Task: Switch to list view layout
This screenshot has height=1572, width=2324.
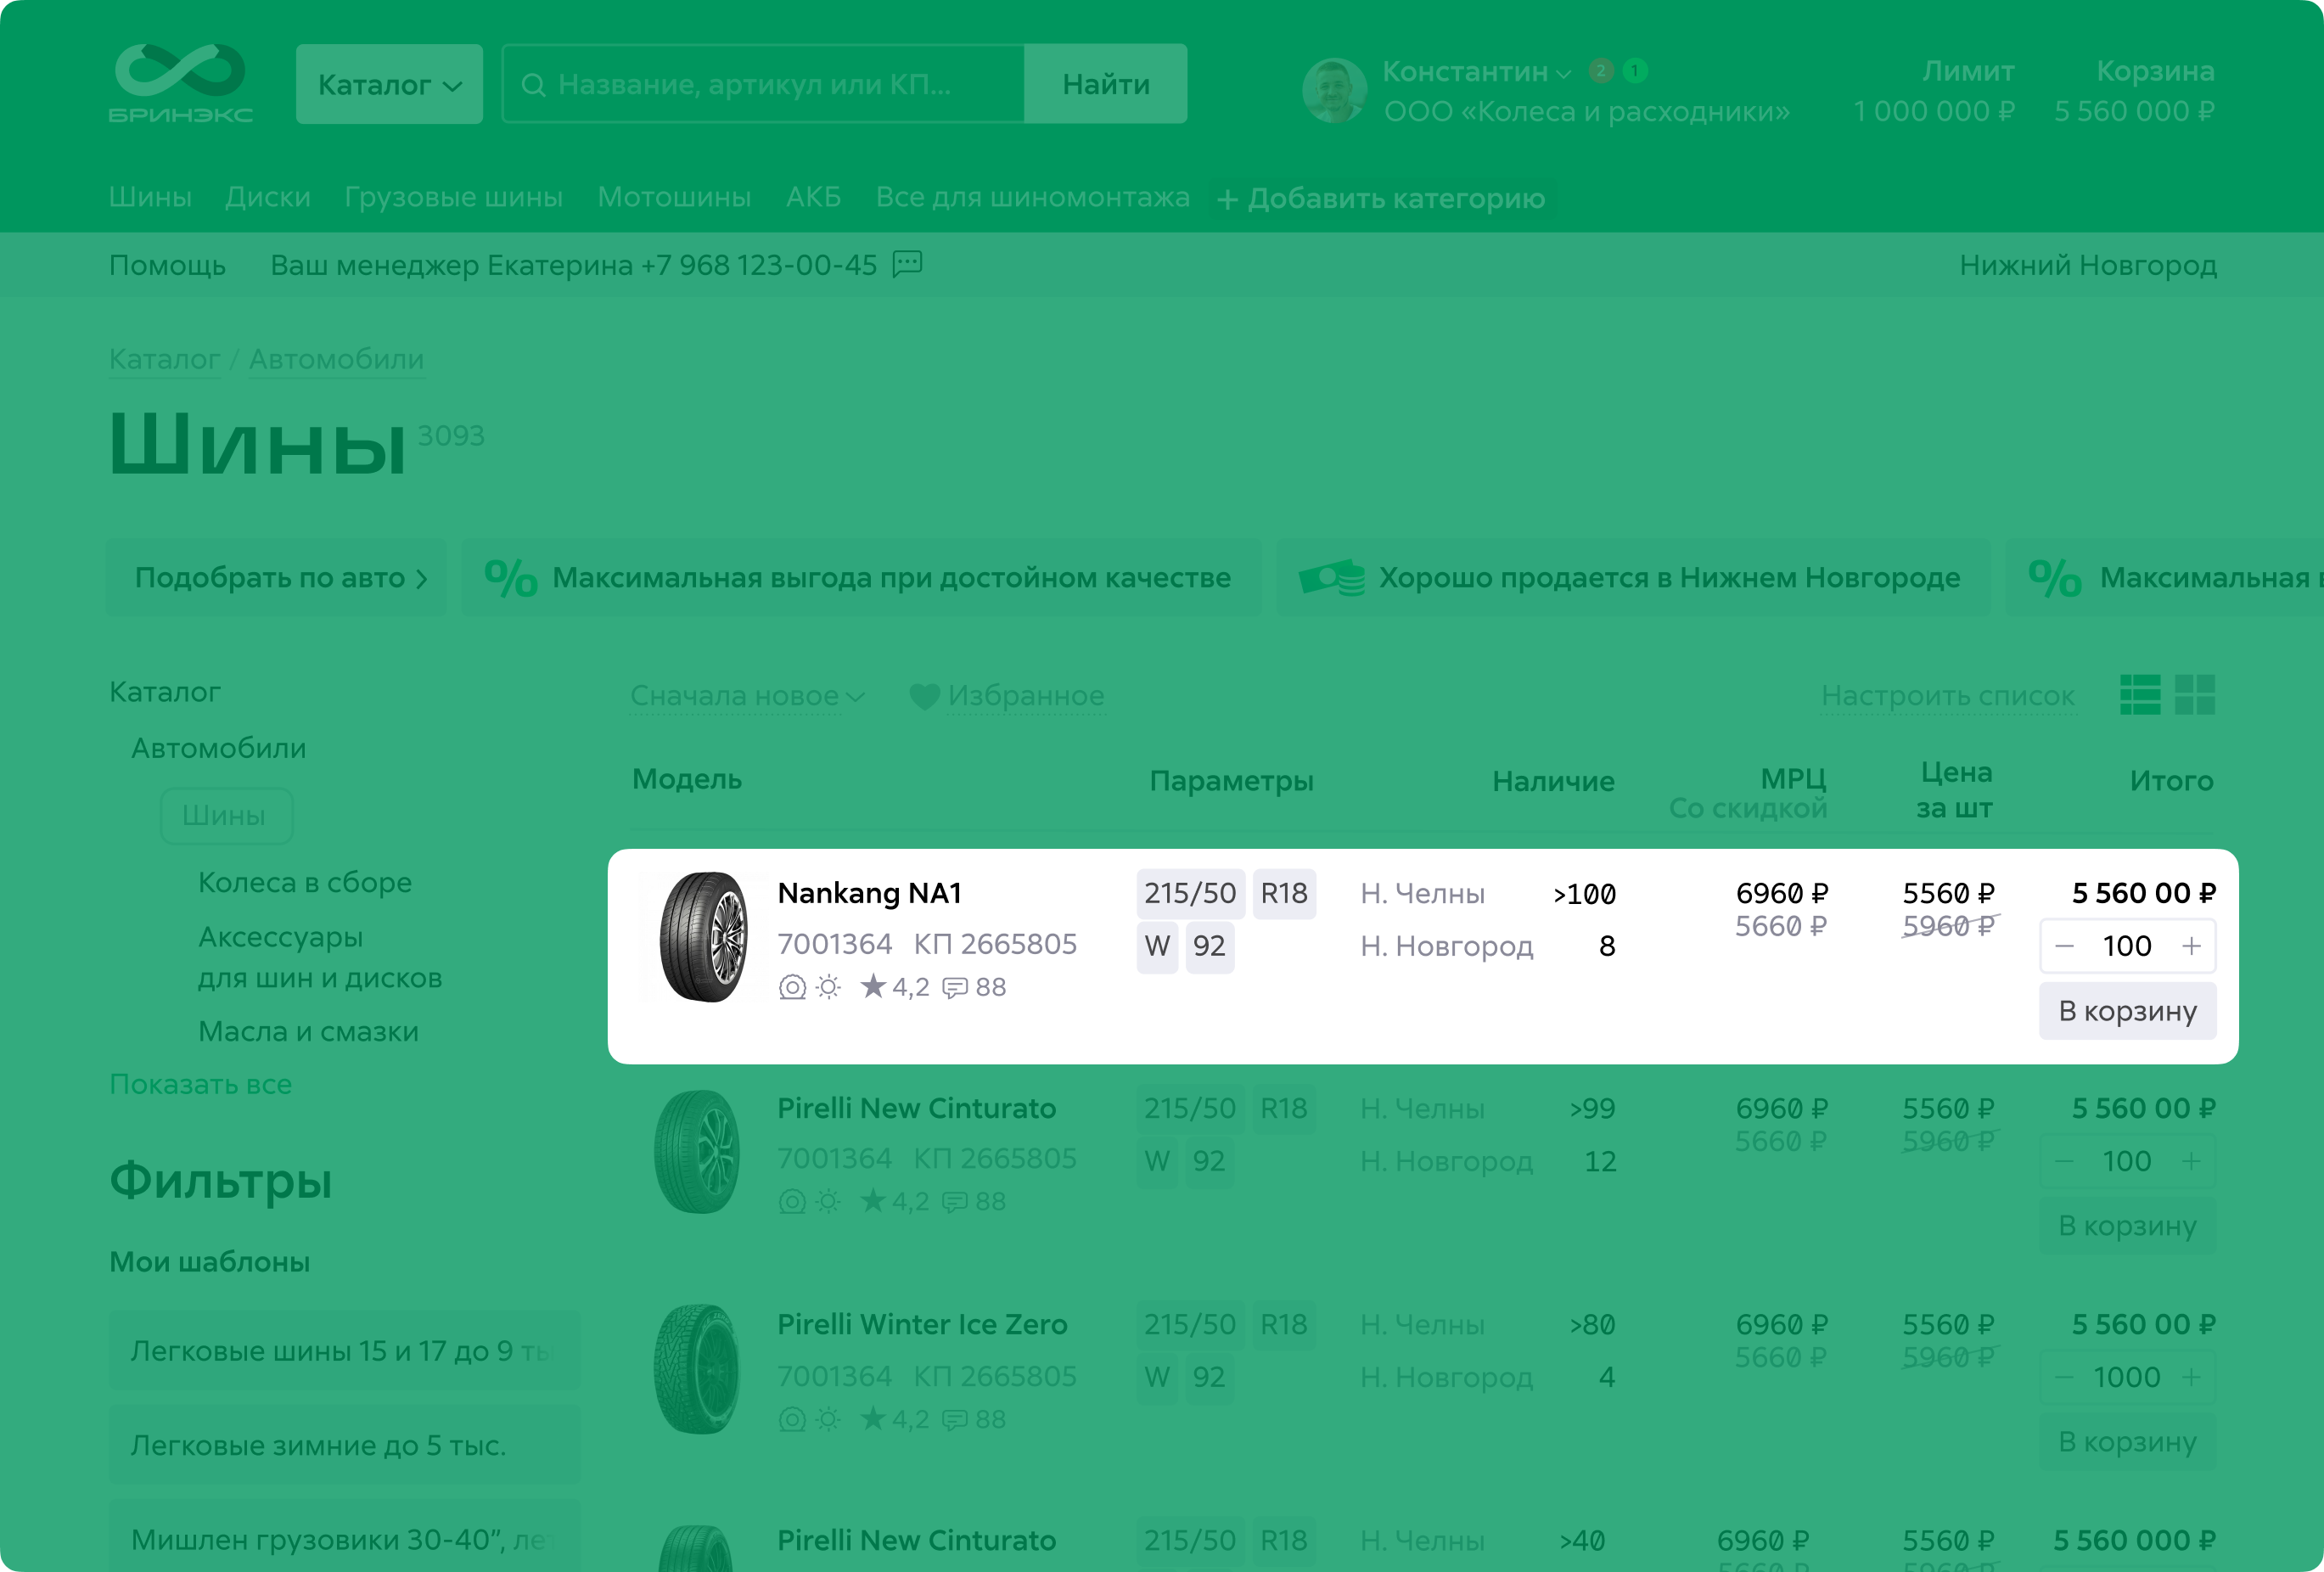Action: point(2140,695)
